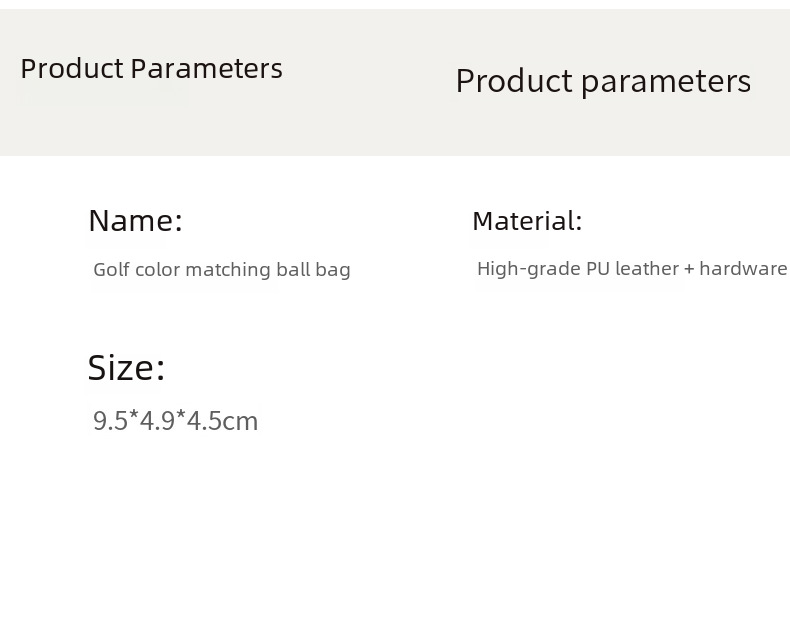Select the "Name:" label
Image resolution: width=790 pixels, height=638 pixels.
click(x=135, y=220)
